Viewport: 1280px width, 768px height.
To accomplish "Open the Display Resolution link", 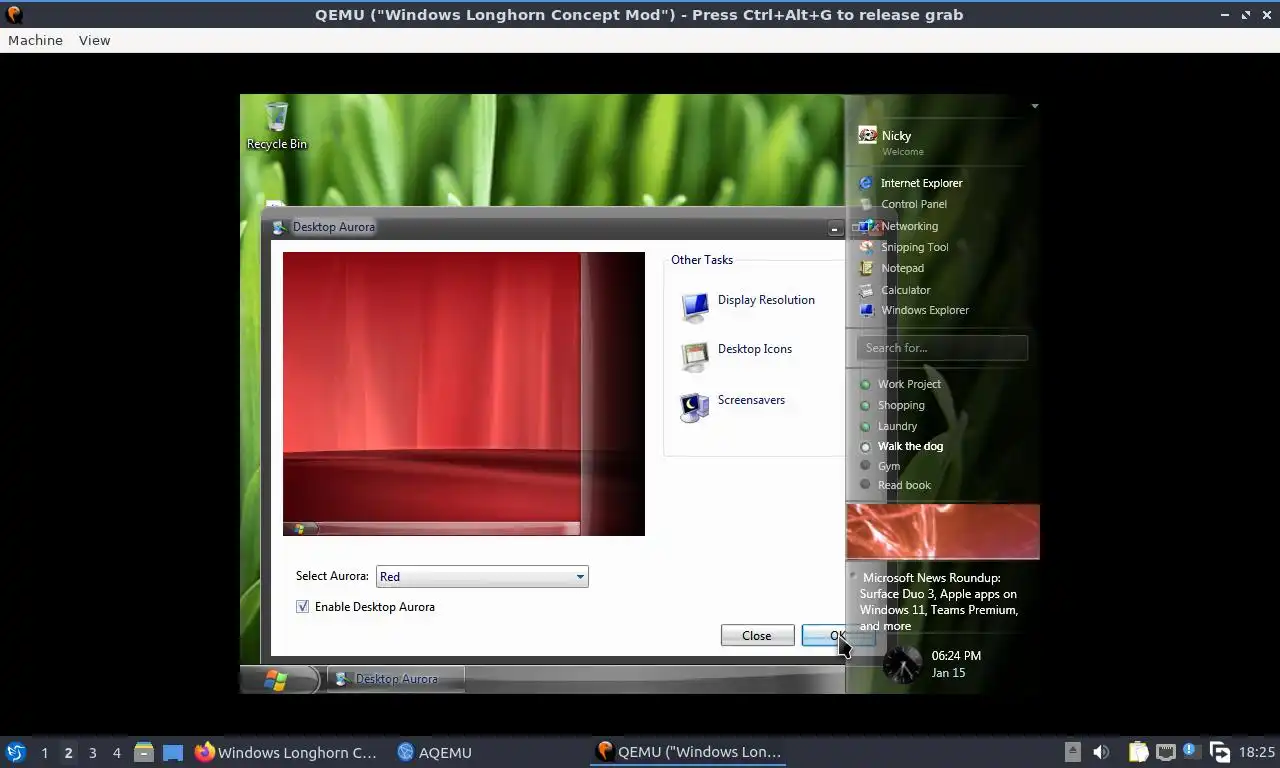I will tap(766, 300).
